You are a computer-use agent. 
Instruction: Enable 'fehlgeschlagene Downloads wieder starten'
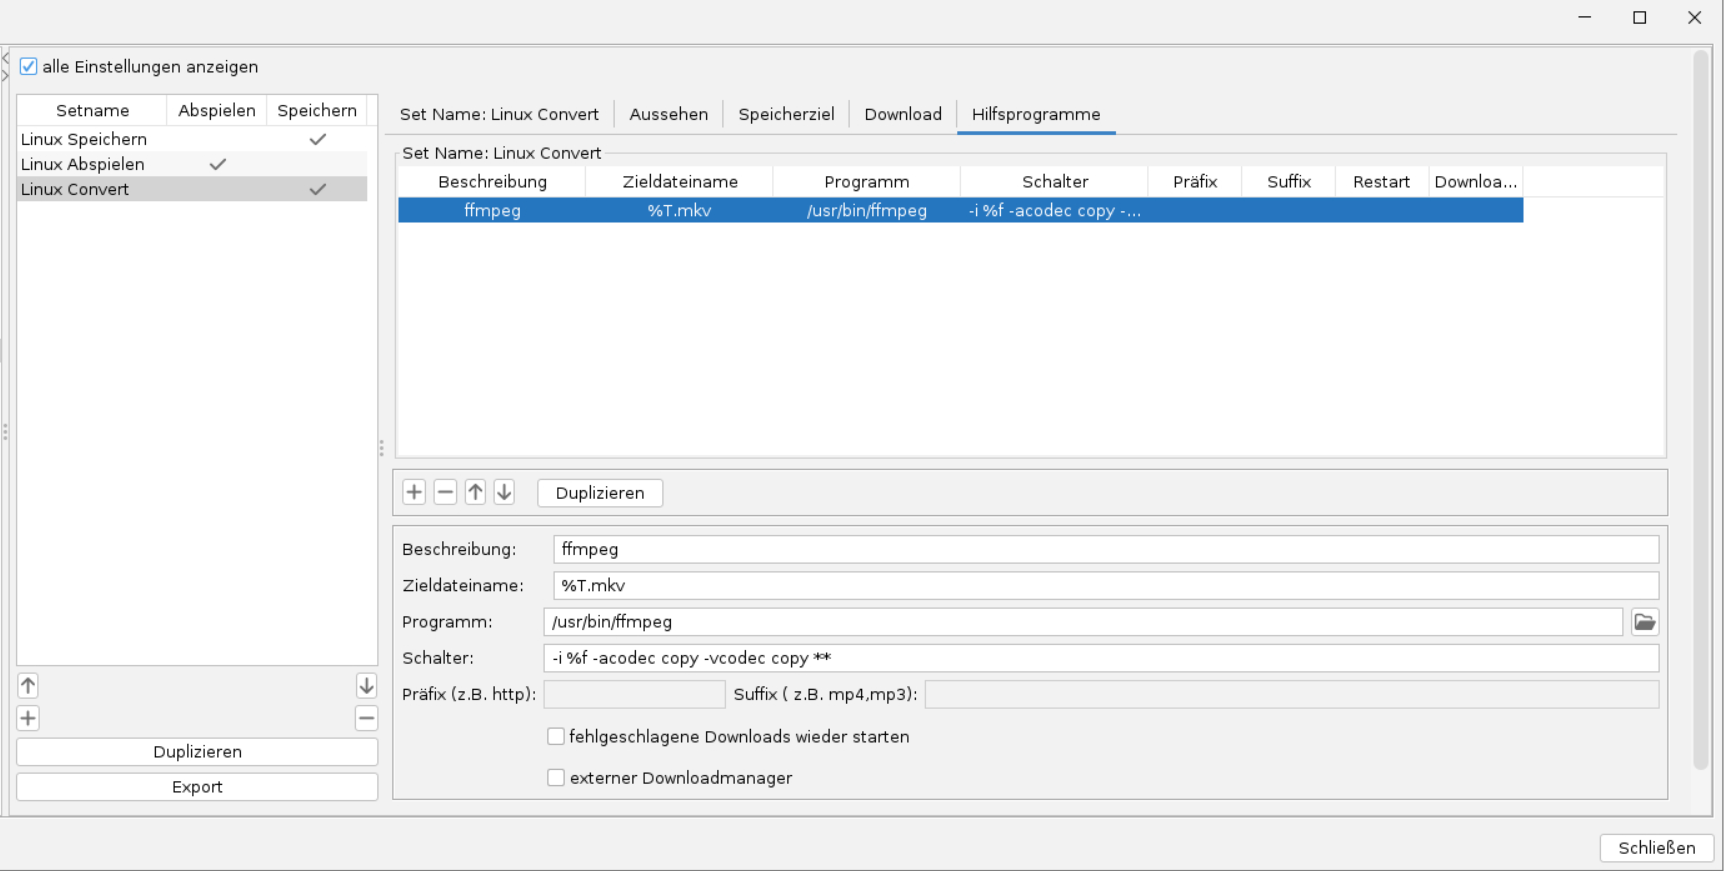pyautogui.click(x=556, y=737)
